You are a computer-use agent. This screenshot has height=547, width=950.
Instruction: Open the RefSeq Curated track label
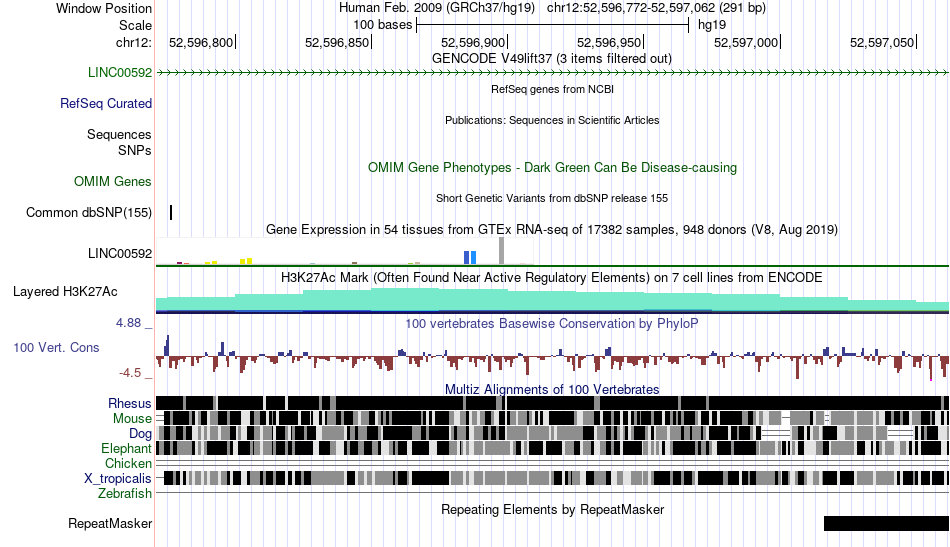[106, 104]
